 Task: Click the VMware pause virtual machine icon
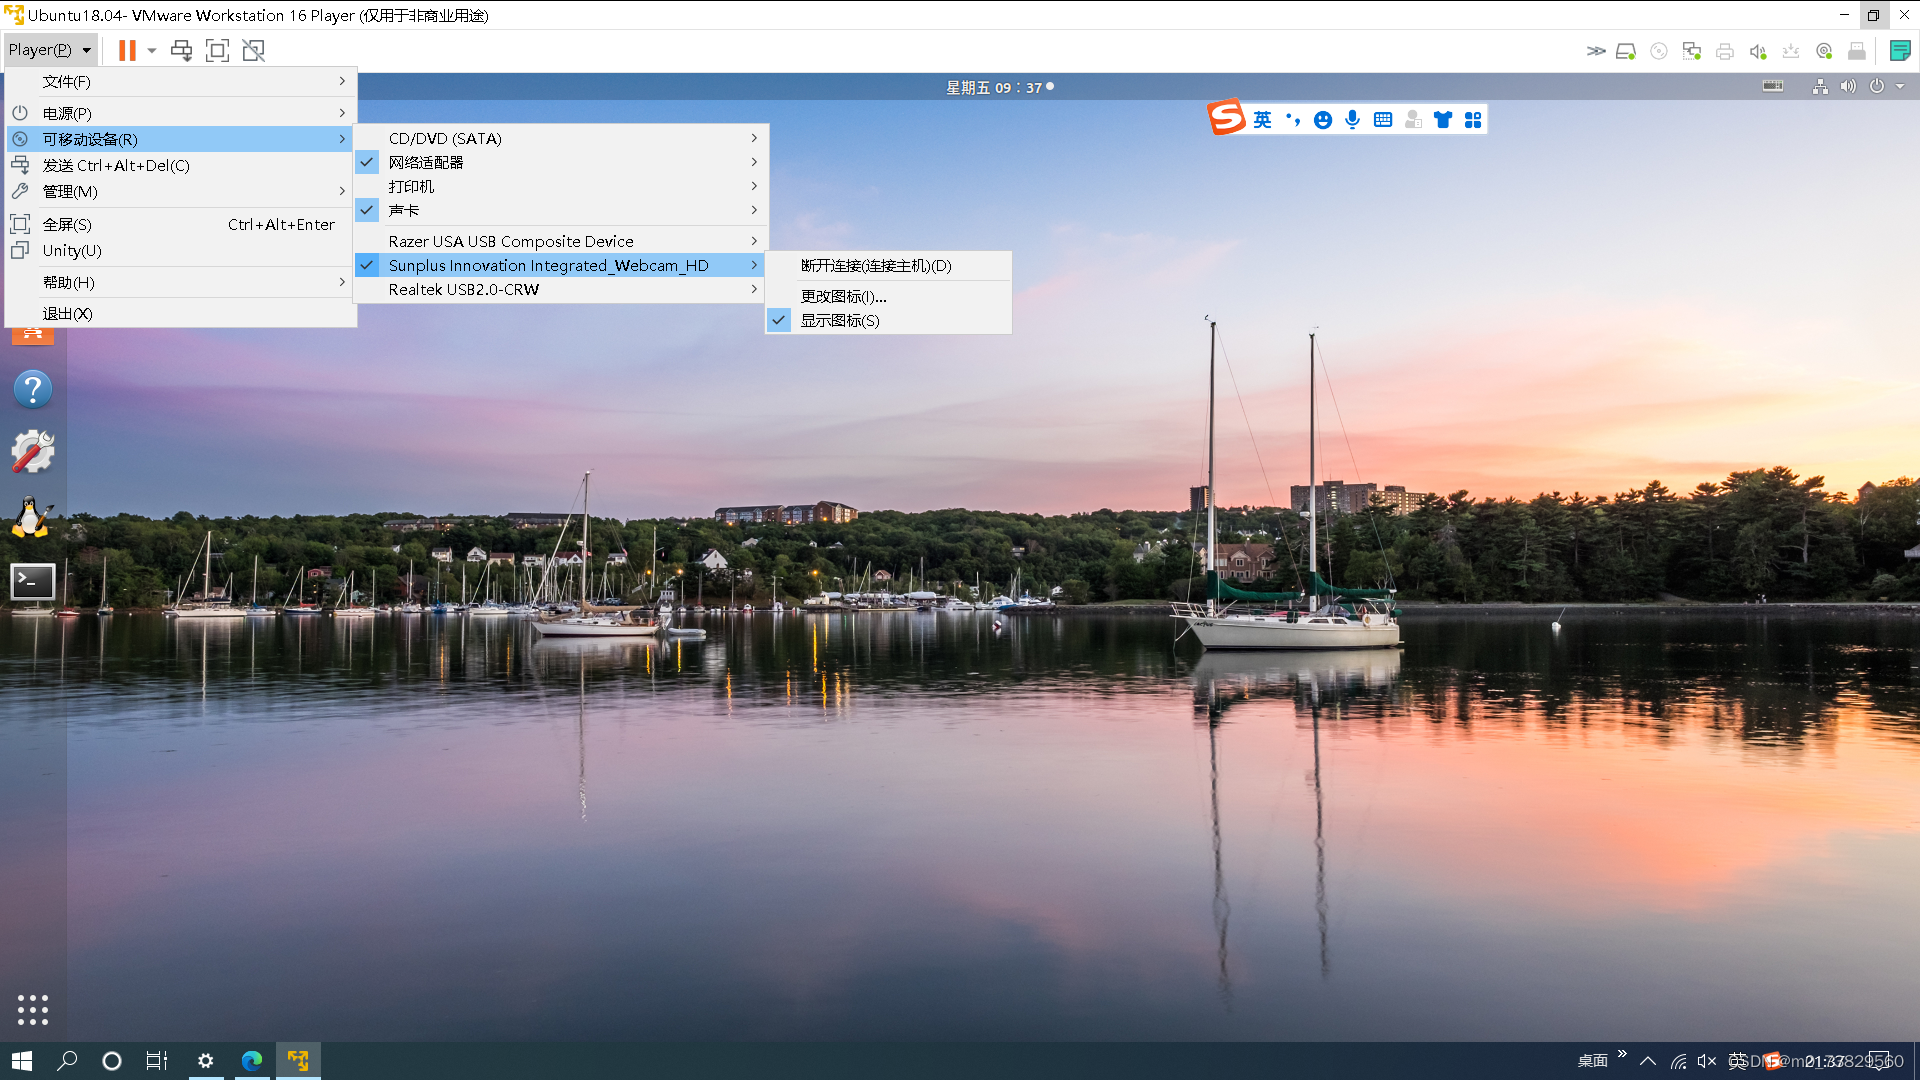[127, 50]
